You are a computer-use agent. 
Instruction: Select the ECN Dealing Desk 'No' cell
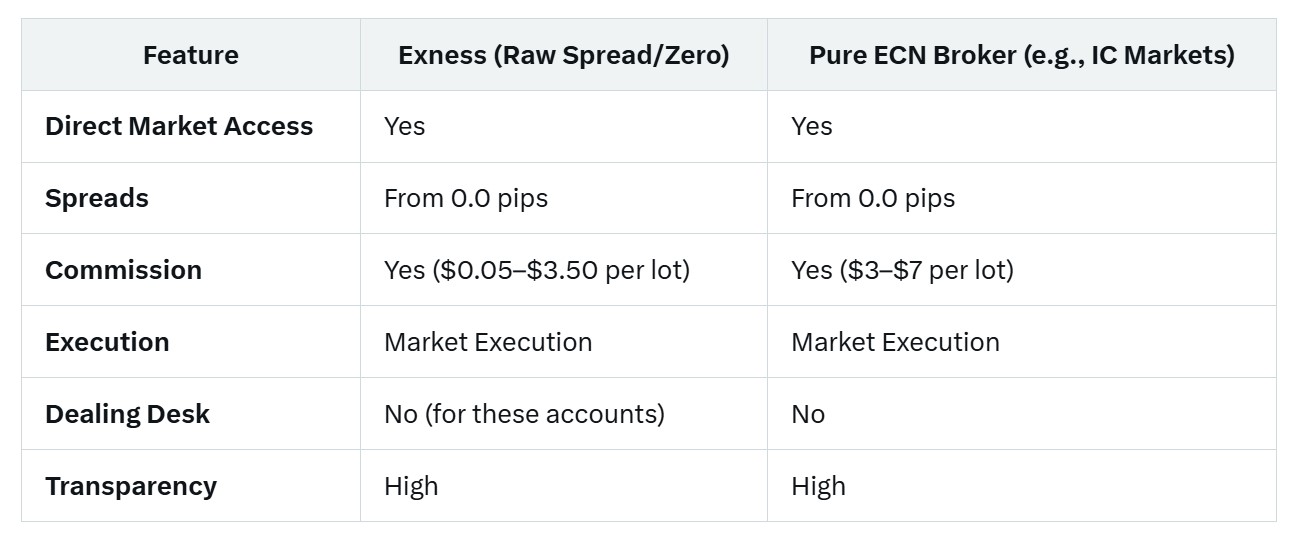808,414
